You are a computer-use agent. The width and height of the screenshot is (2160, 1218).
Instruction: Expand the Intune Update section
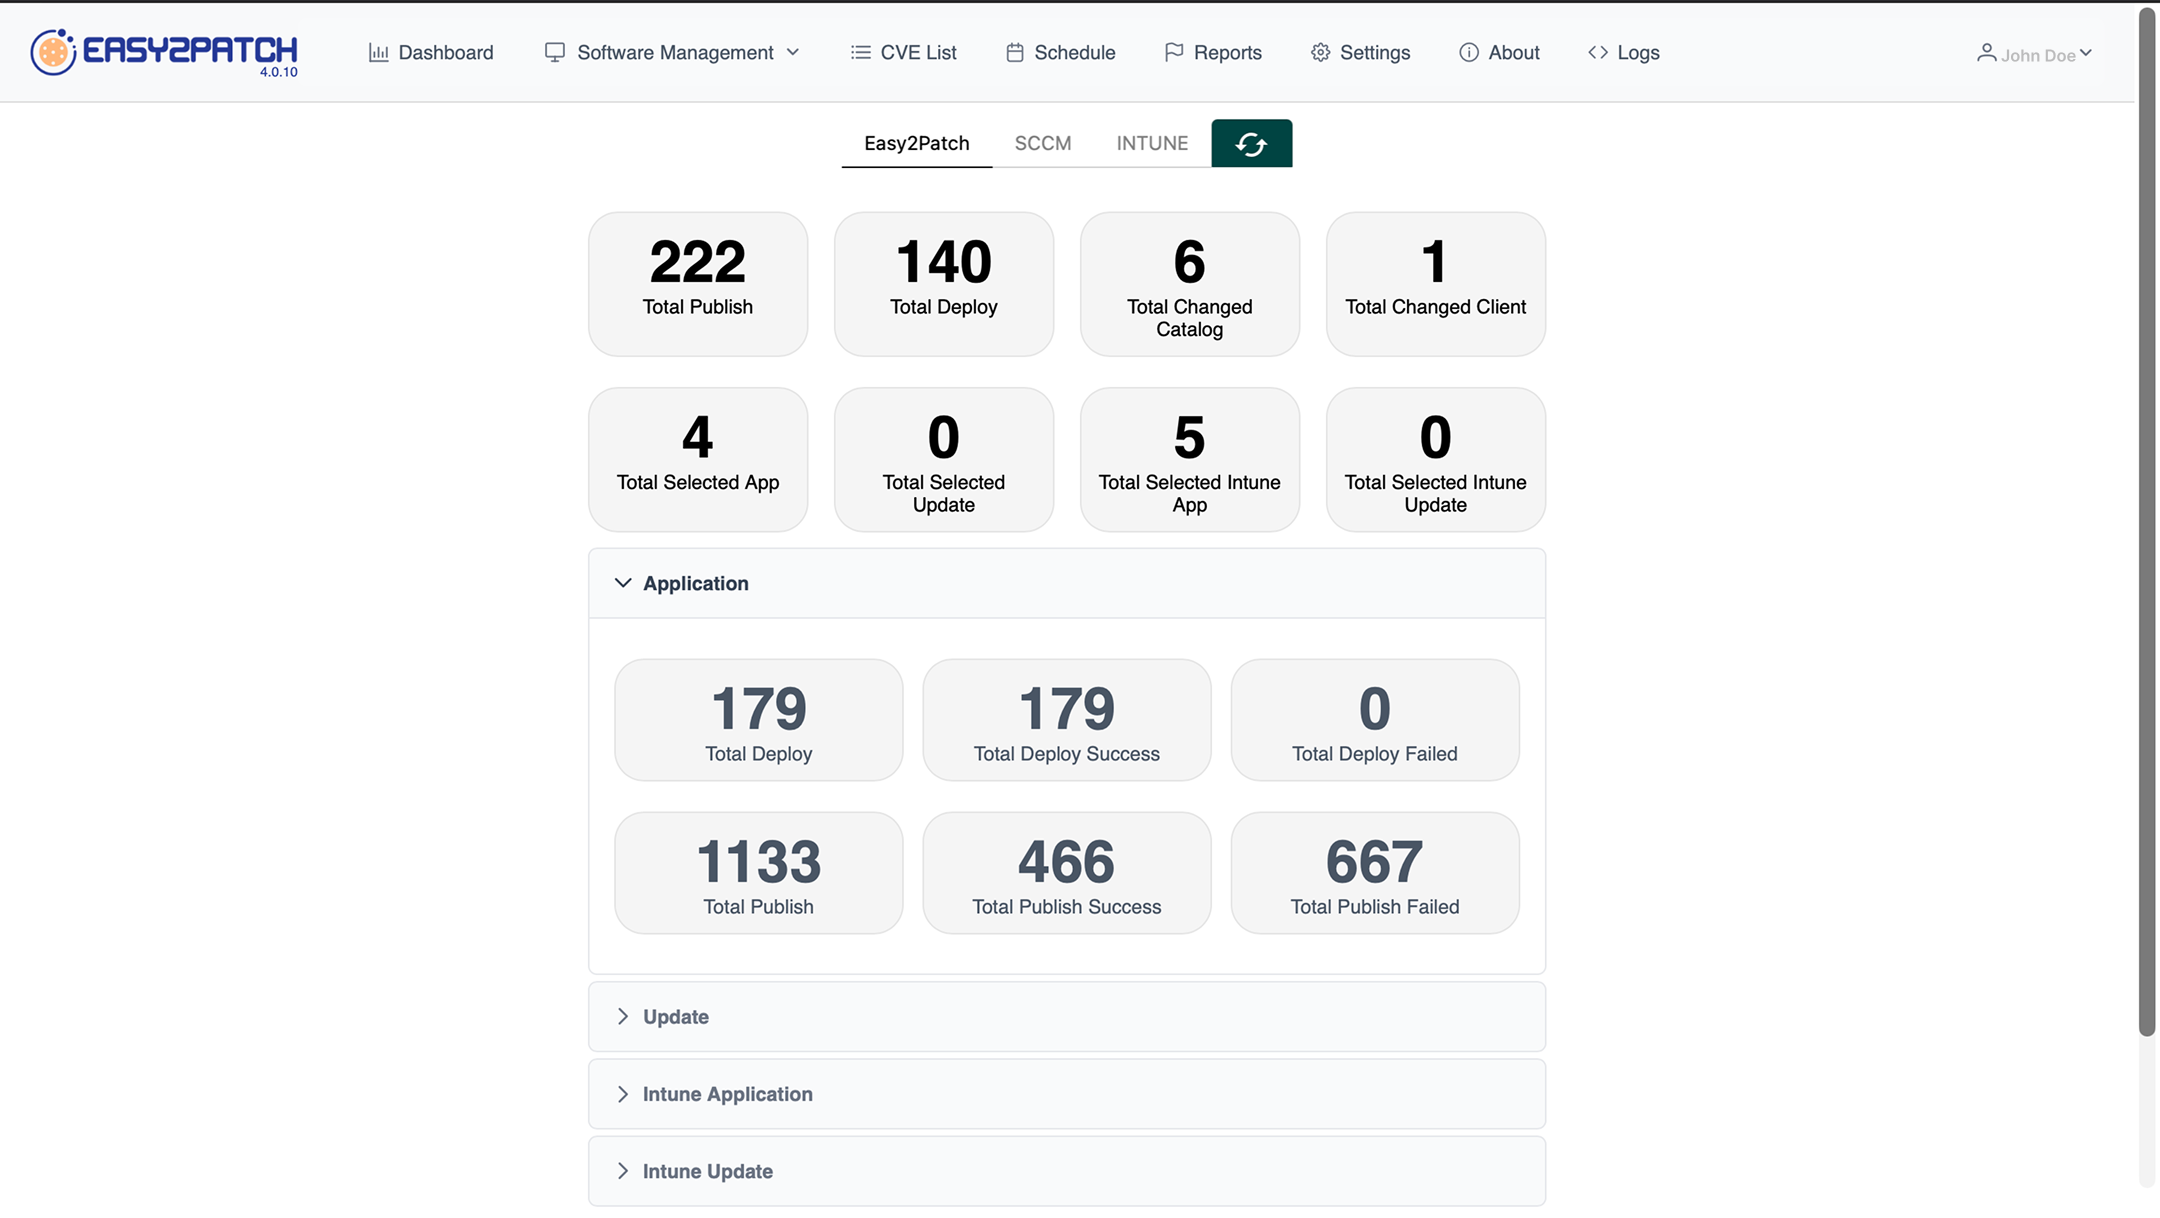1067,1171
